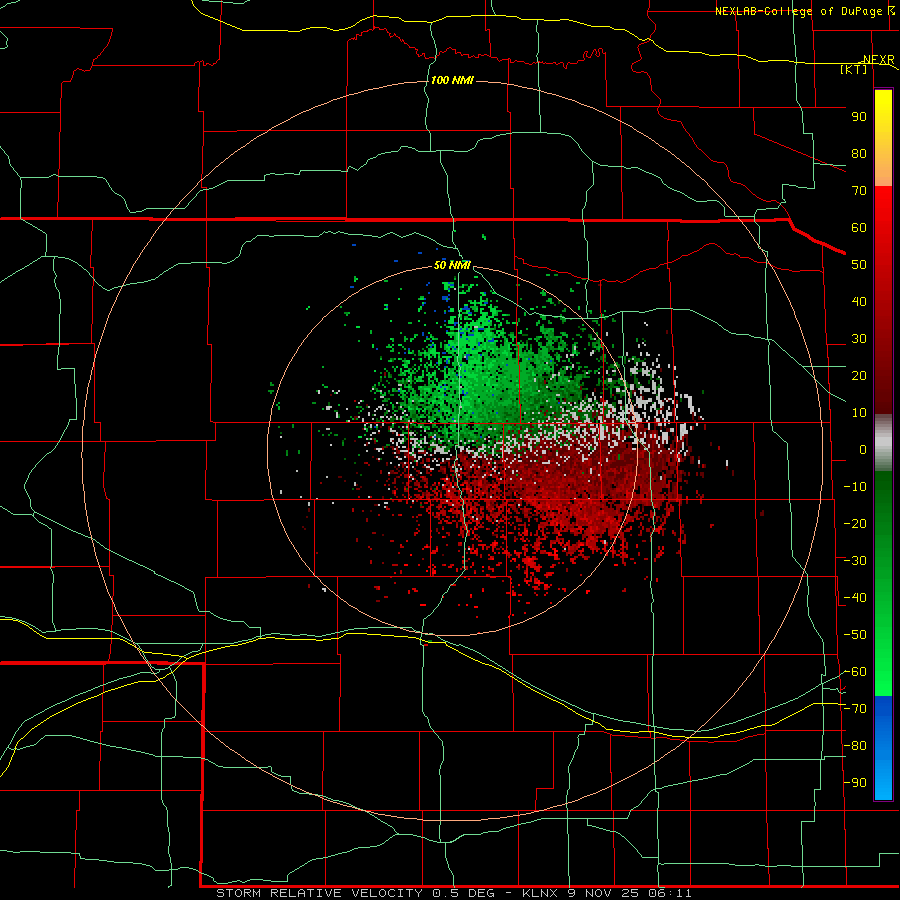Click the 0 value on the velocity scale
Image resolution: width=900 pixels, height=900 pixels.
[863, 450]
